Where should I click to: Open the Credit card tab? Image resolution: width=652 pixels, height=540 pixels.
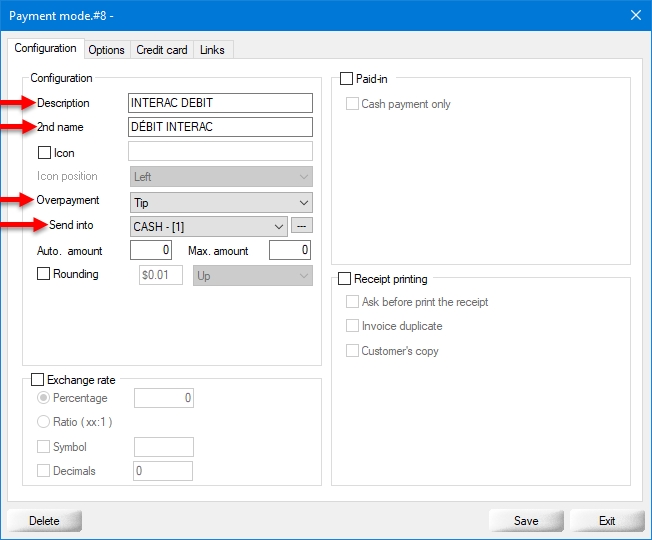point(161,50)
